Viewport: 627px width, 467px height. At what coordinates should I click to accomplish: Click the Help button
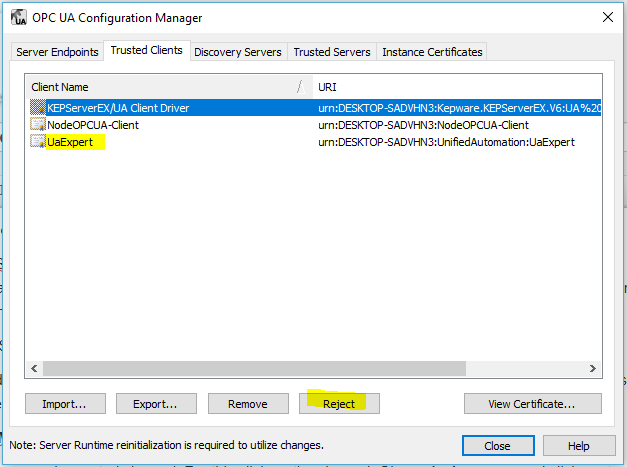pyautogui.click(x=579, y=446)
